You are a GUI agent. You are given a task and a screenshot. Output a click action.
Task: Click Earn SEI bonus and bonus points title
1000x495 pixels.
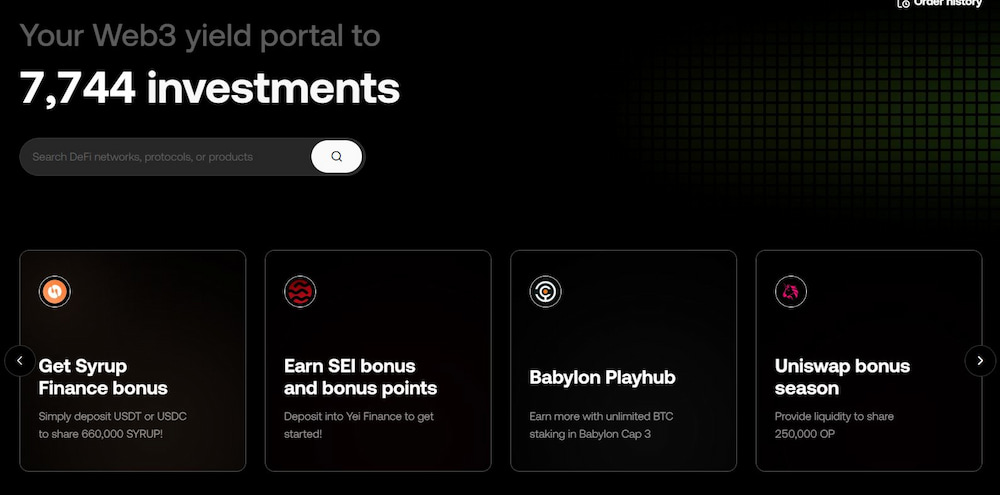click(x=360, y=377)
